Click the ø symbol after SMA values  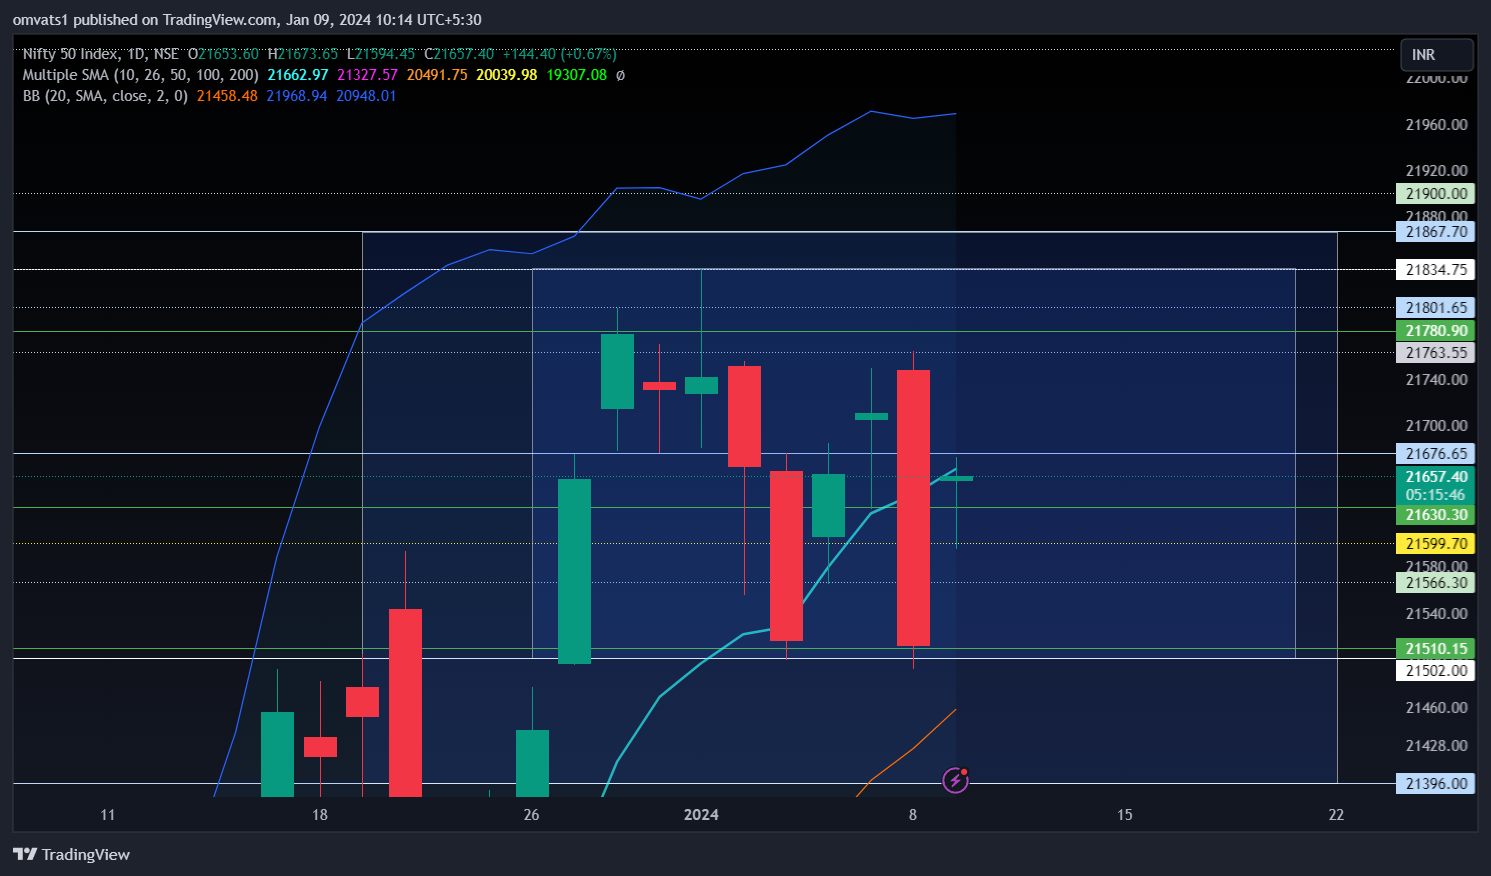620,75
